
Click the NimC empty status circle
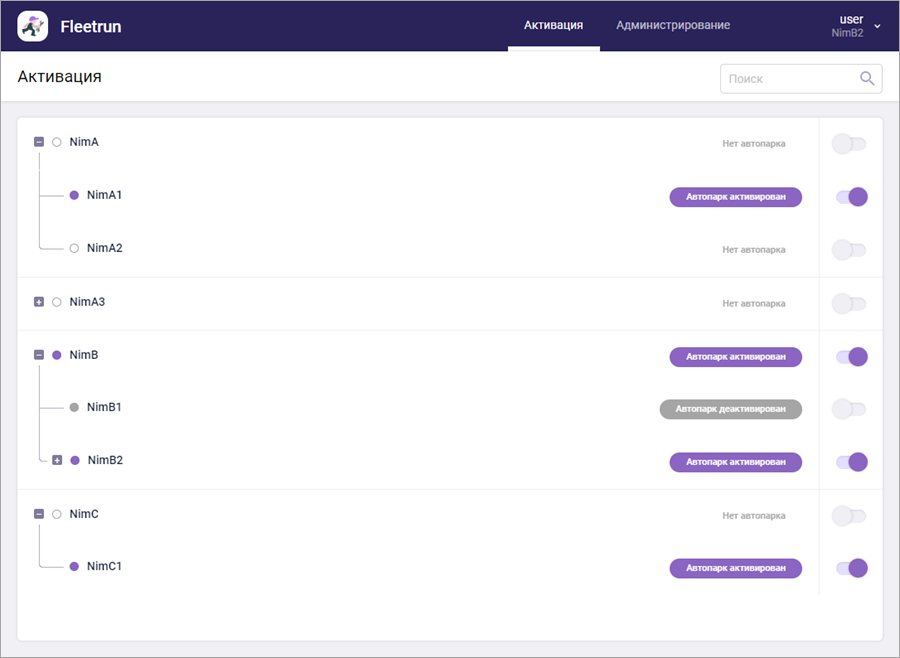(57, 514)
